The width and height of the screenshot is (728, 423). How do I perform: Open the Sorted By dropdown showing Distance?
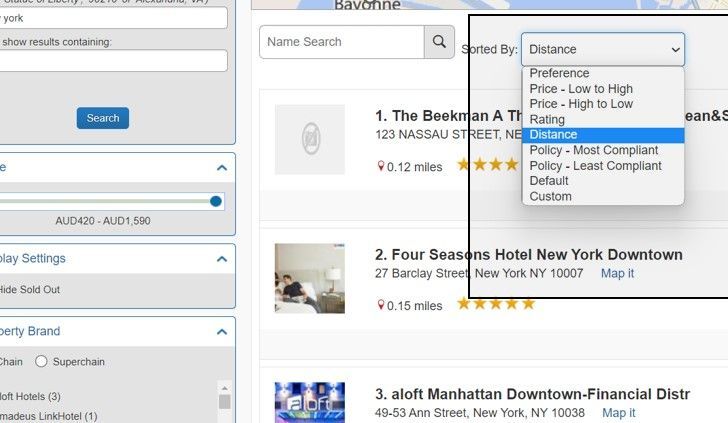(x=603, y=49)
